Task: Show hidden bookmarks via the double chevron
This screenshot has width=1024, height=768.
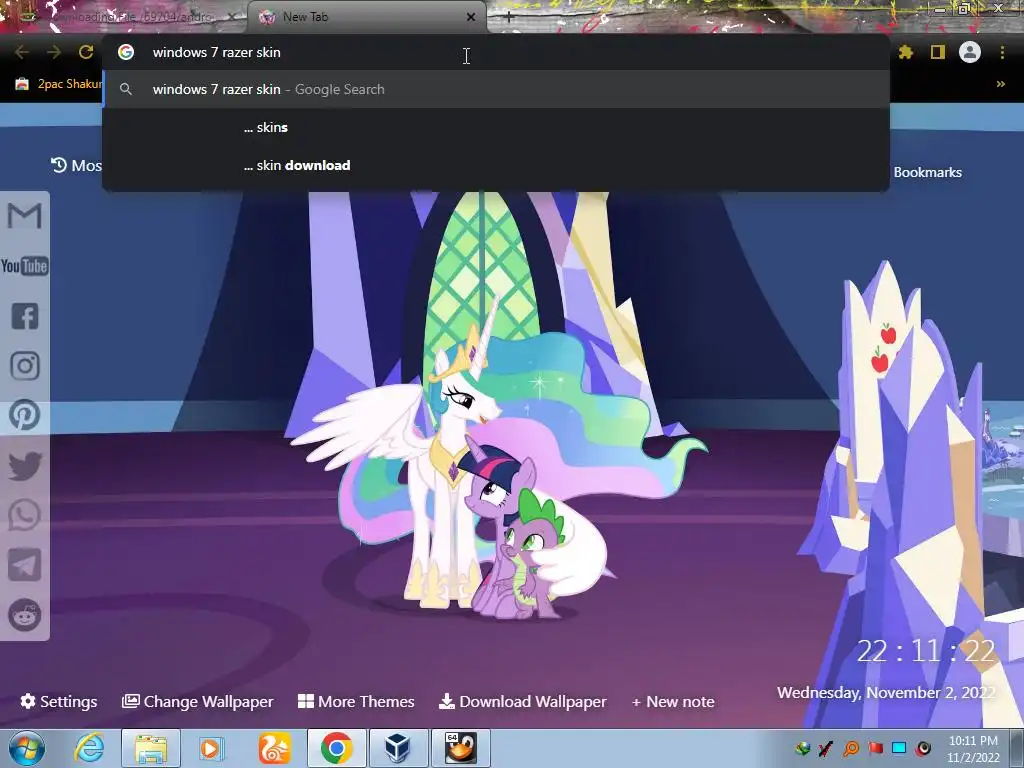Action: tap(1000, 84)
